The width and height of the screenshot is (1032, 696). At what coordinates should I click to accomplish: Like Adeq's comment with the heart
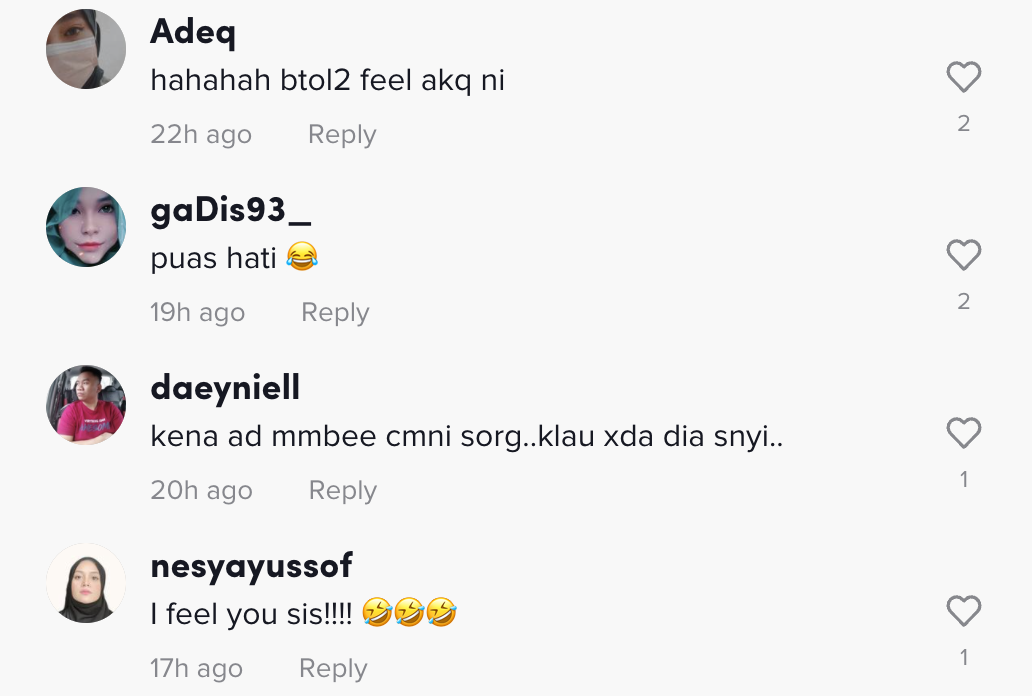click(x=963, y=77)
